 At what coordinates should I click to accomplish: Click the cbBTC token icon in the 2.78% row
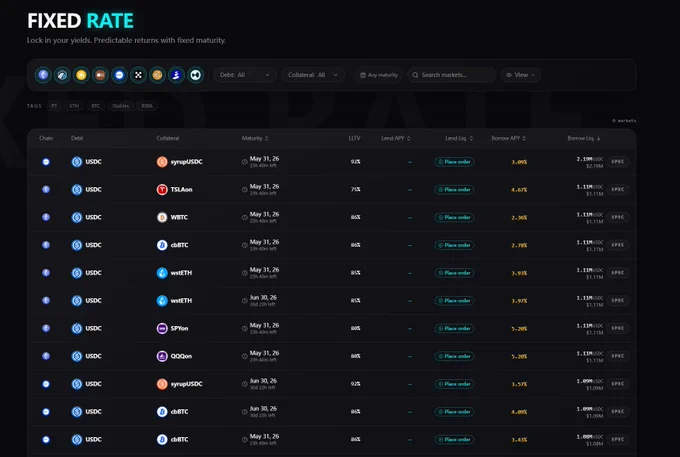tap(162, 245)
